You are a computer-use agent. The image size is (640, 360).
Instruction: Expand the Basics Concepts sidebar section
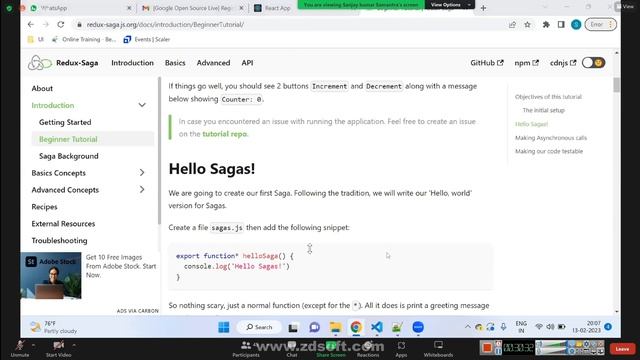pyautogui.click(x=142, y=173)
